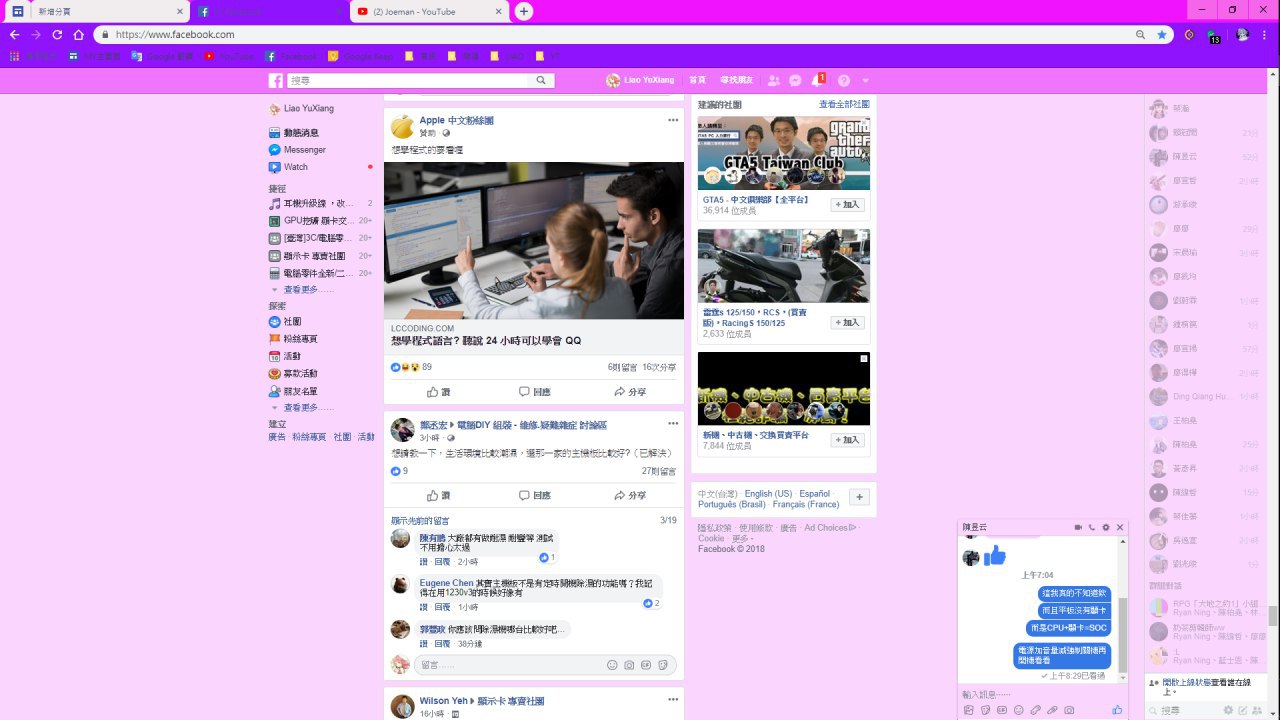
Task: Open options menu on 電腦DIY group post
Action: coord(673,424)
